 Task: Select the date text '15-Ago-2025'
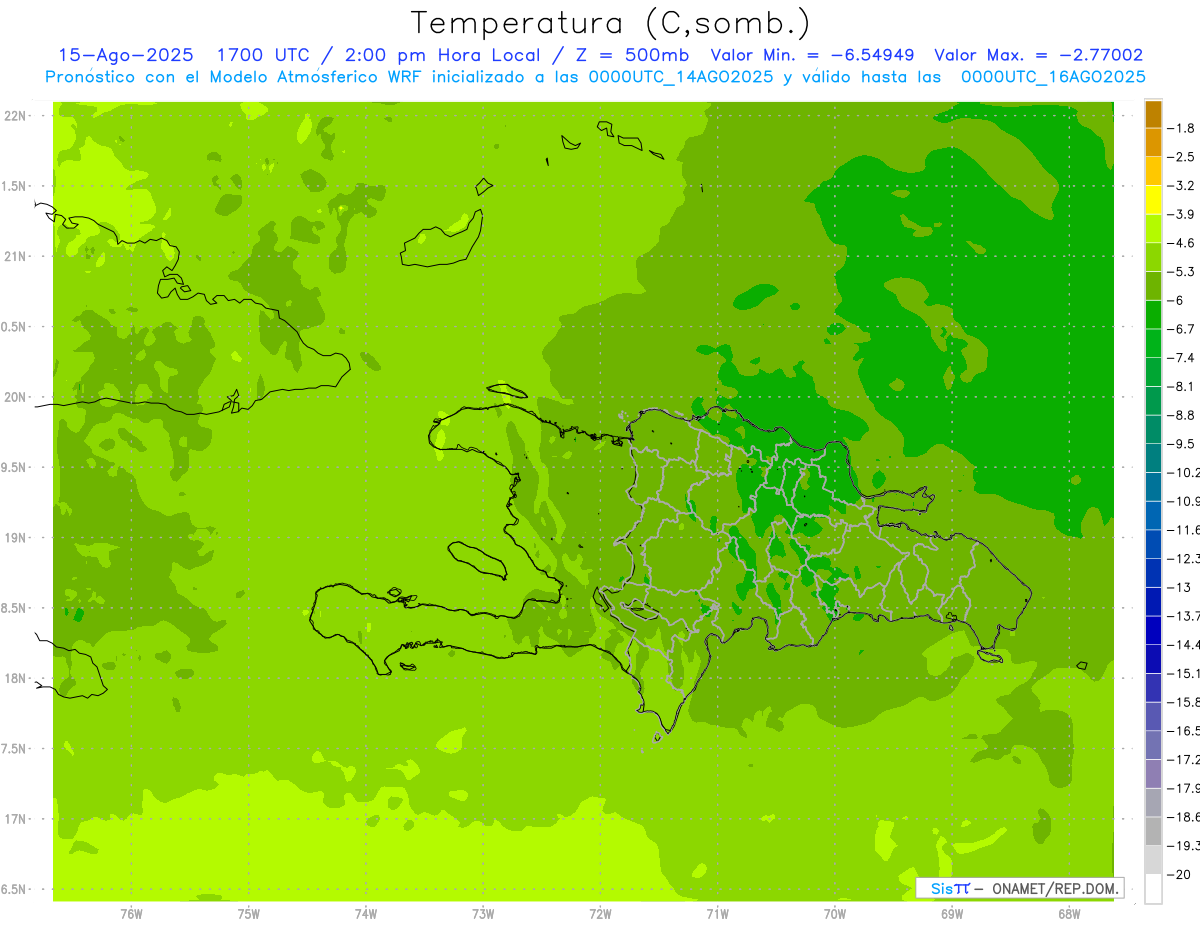click(126, 55)
